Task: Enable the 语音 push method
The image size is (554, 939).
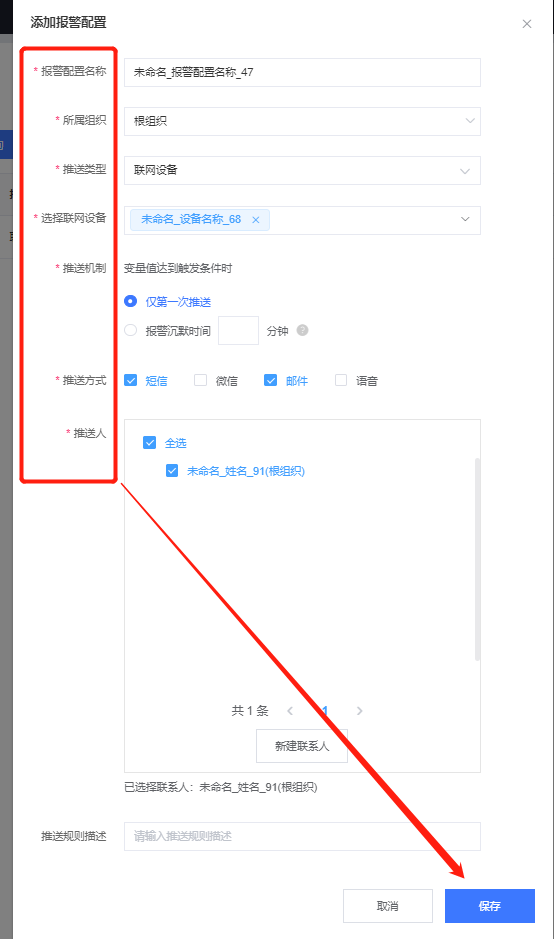Action: pyautogui.click(x=341, y=380)
